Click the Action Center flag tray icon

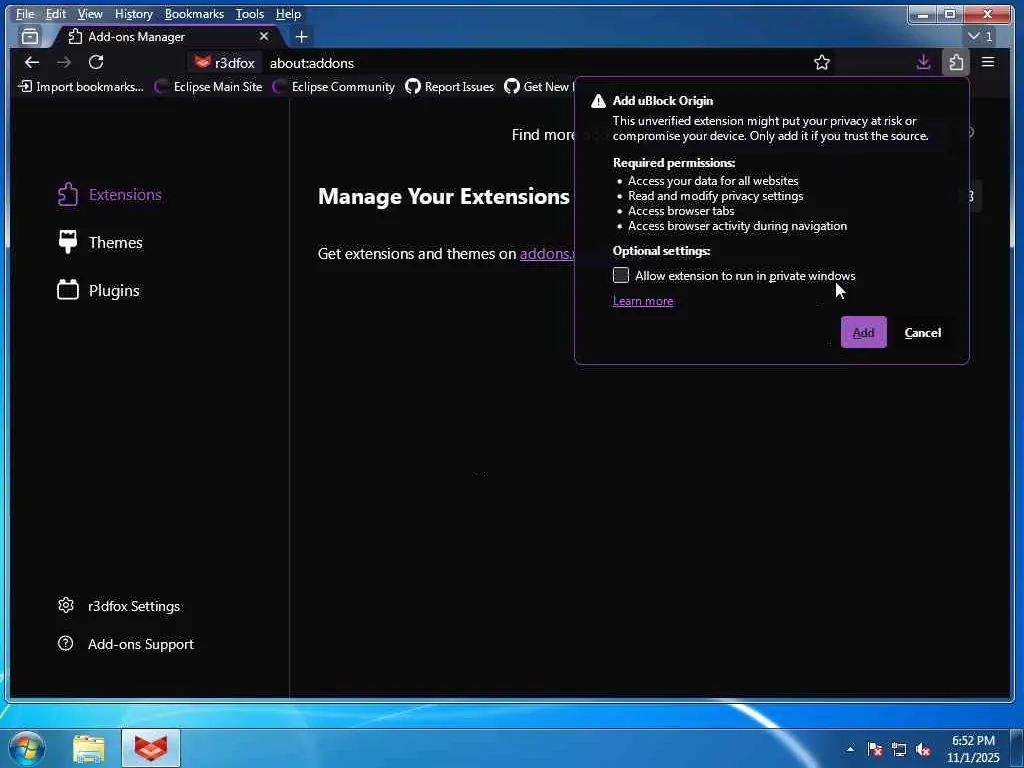(x=874, y=749)
